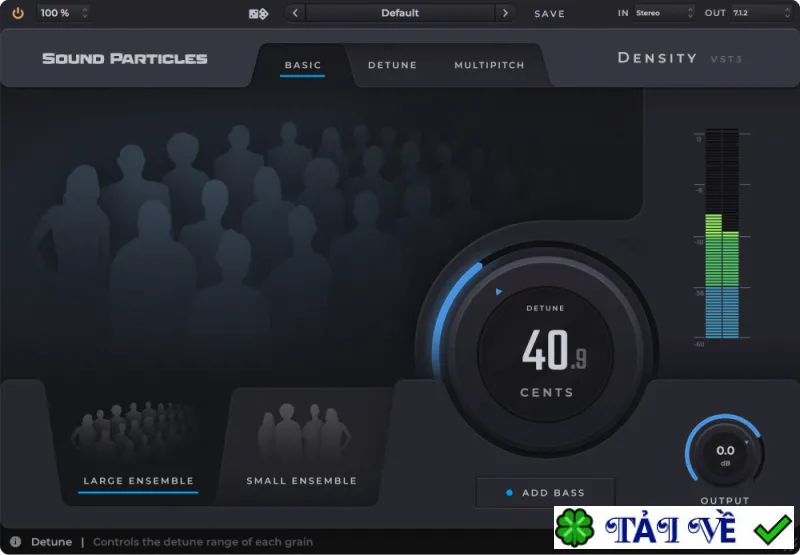The height and width of the screenshot is (555, 800).
Task: Switch to the Multipitch tab
Action: click(x=489, y=65)
